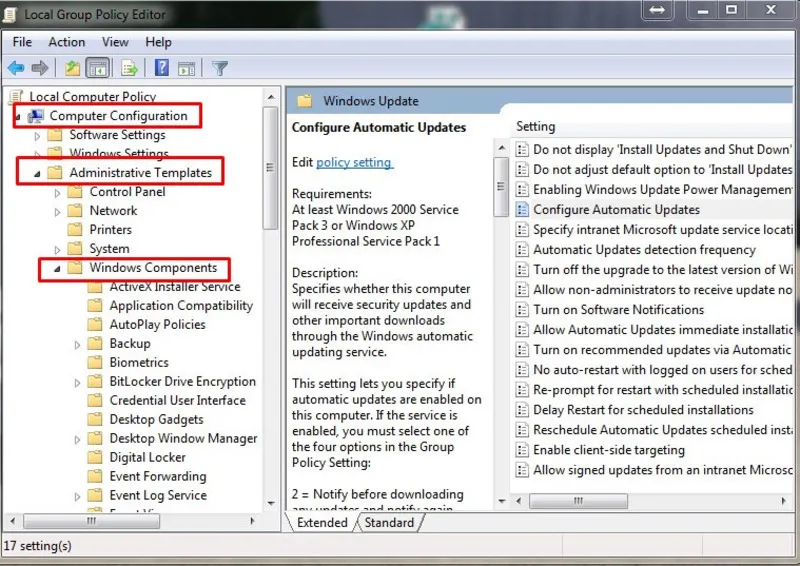Expand the Backup node
This screenshot has height=566, width=800.
point(77,344)
